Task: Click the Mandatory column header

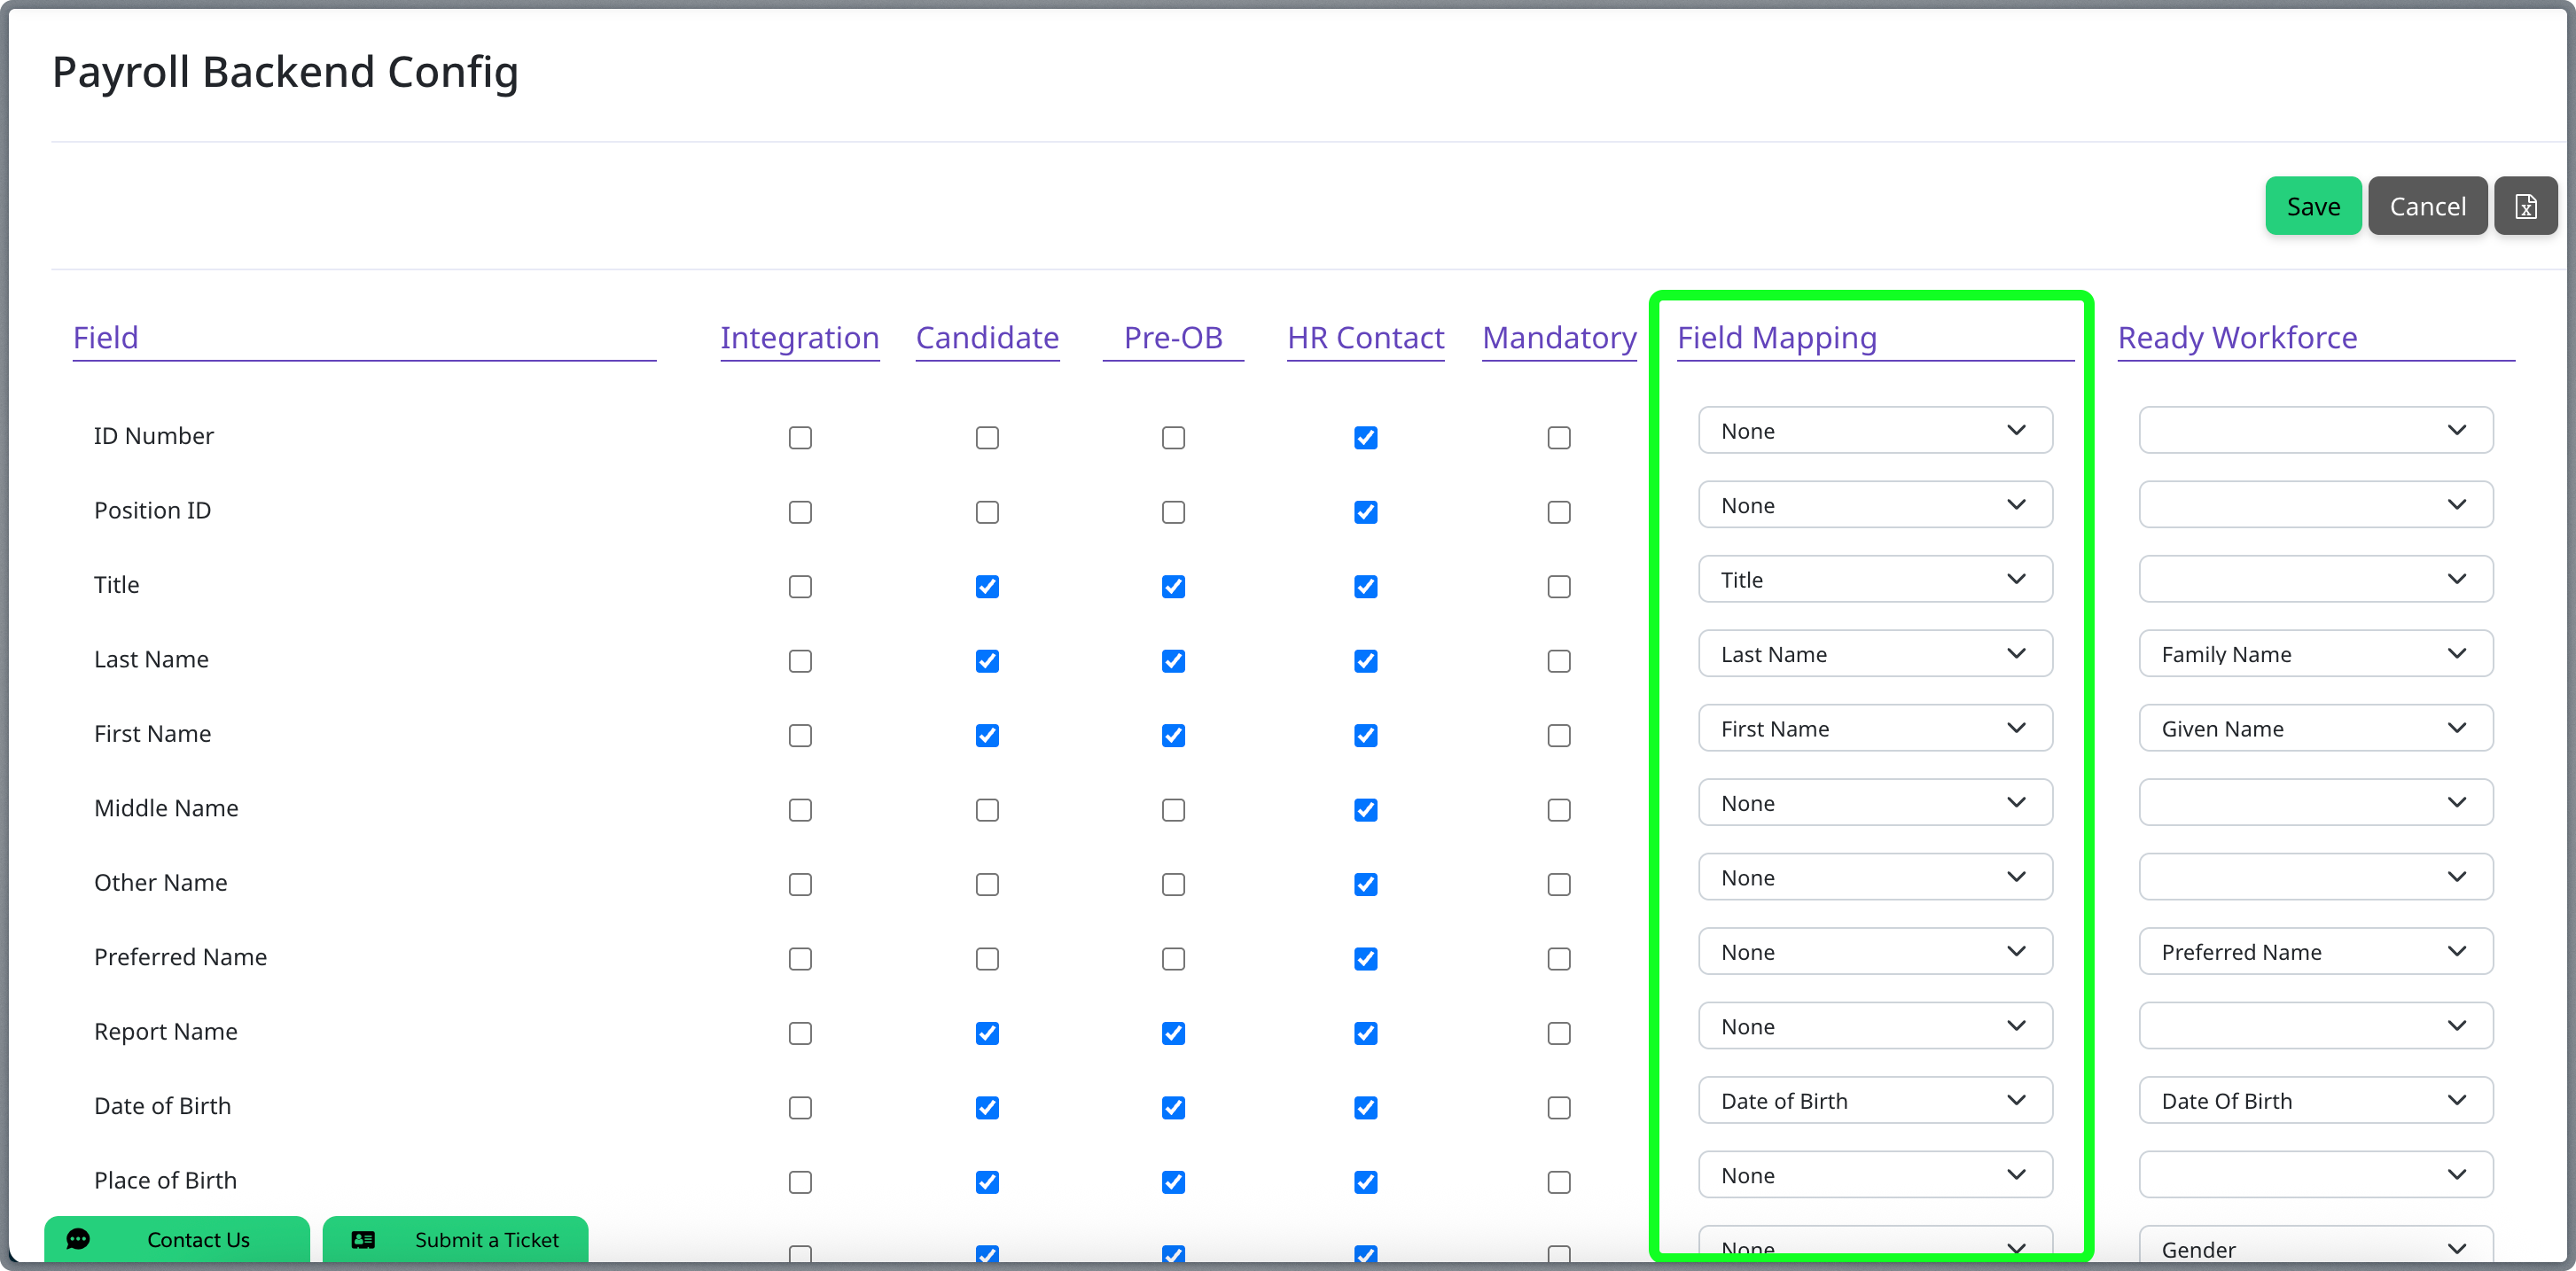Action: tap(1558, 337)
